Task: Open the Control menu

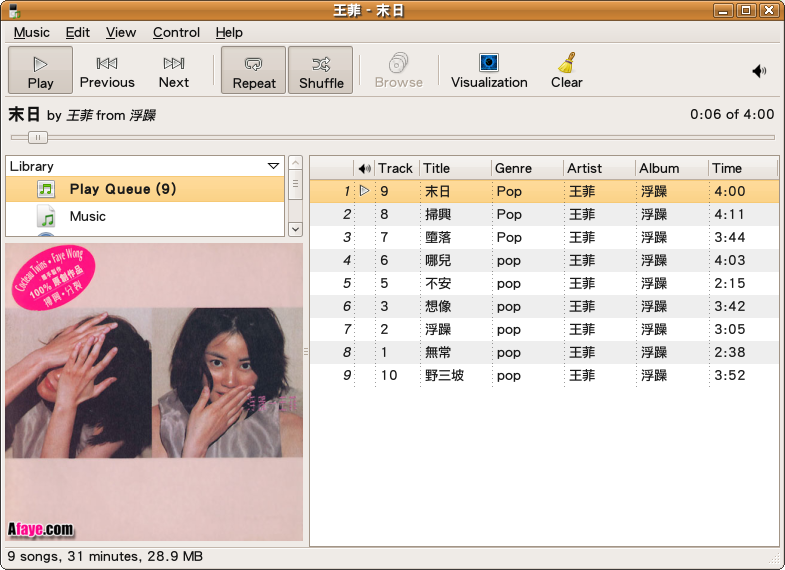Action: [x=176, y=32]
